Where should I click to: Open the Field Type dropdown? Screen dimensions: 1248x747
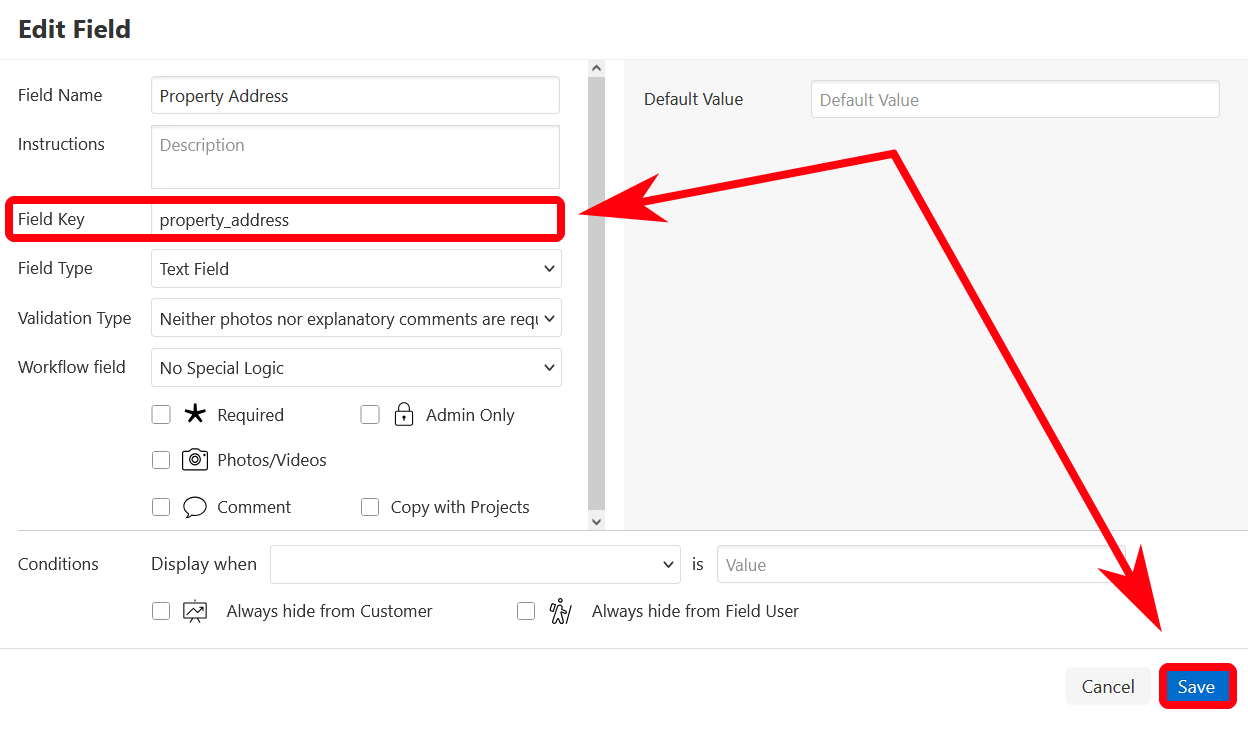click(x=355, y=269)
